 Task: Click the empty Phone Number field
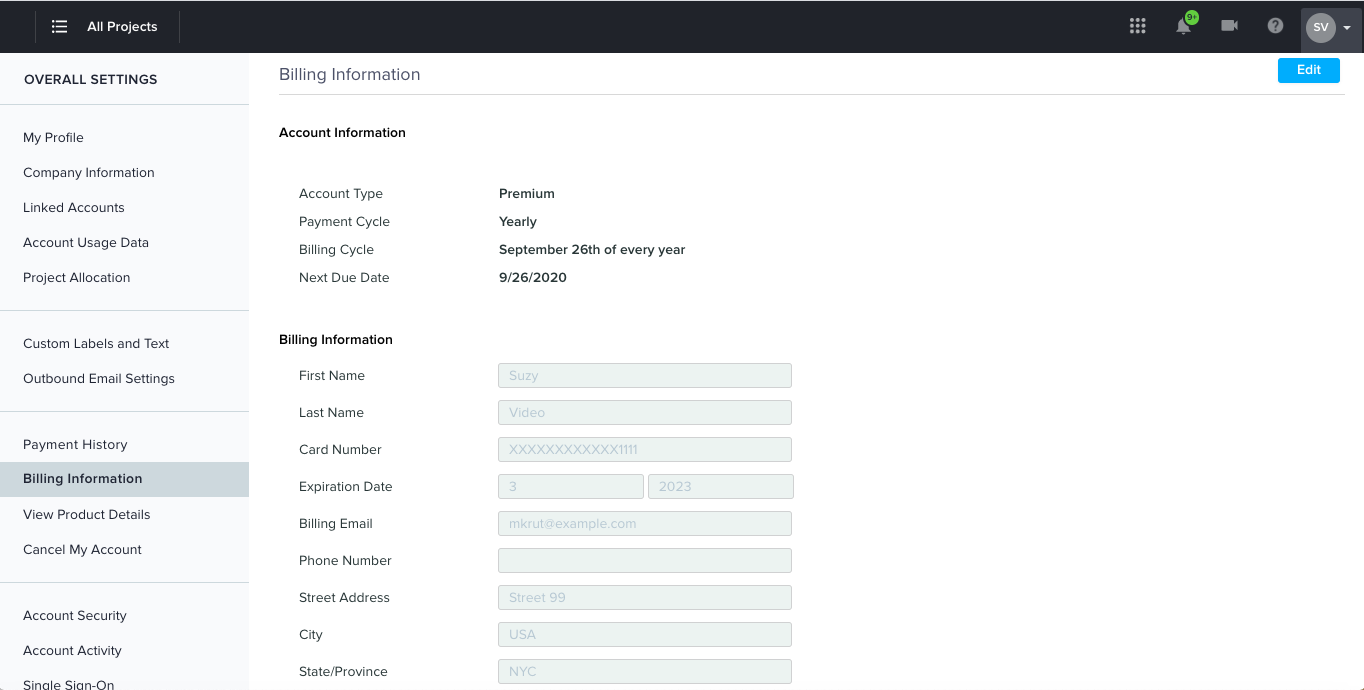644,561
